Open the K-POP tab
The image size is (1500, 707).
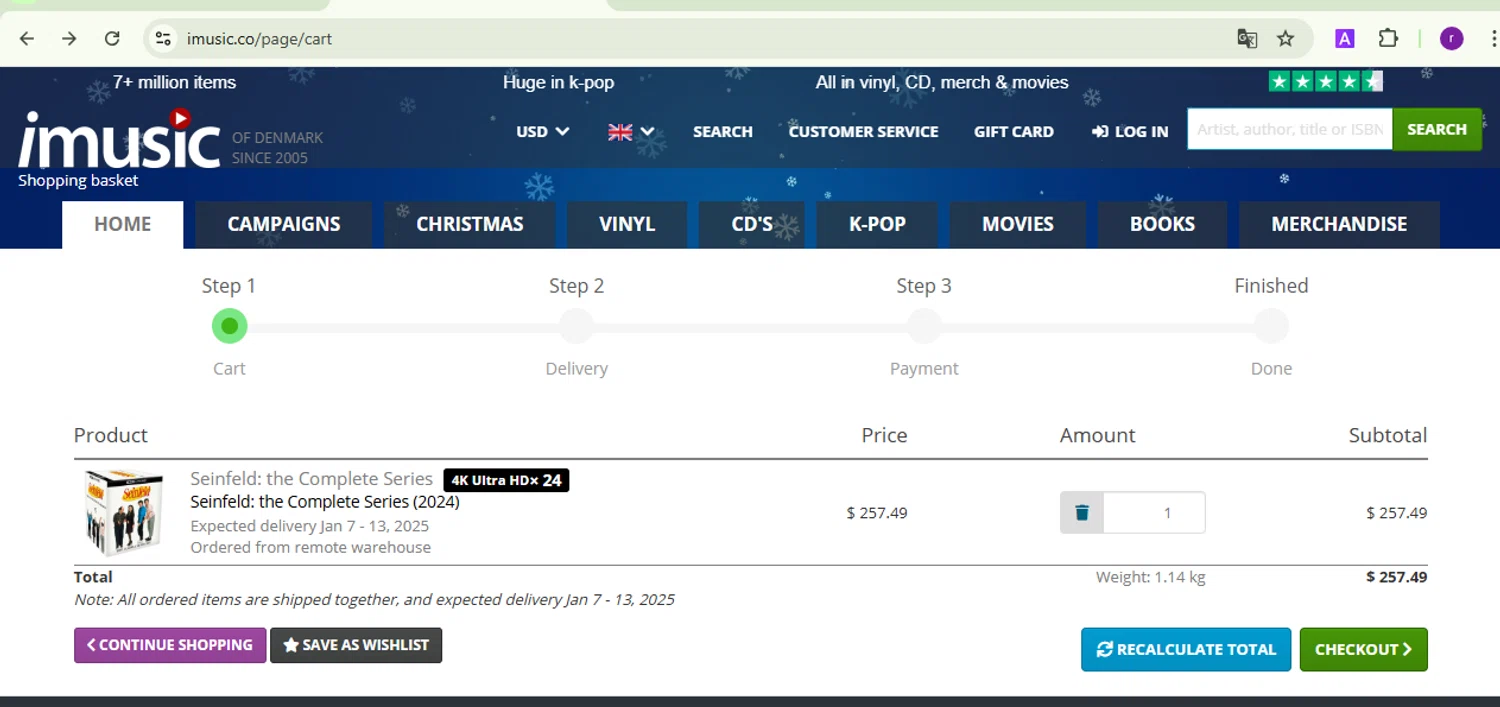(x=877, y=224)
